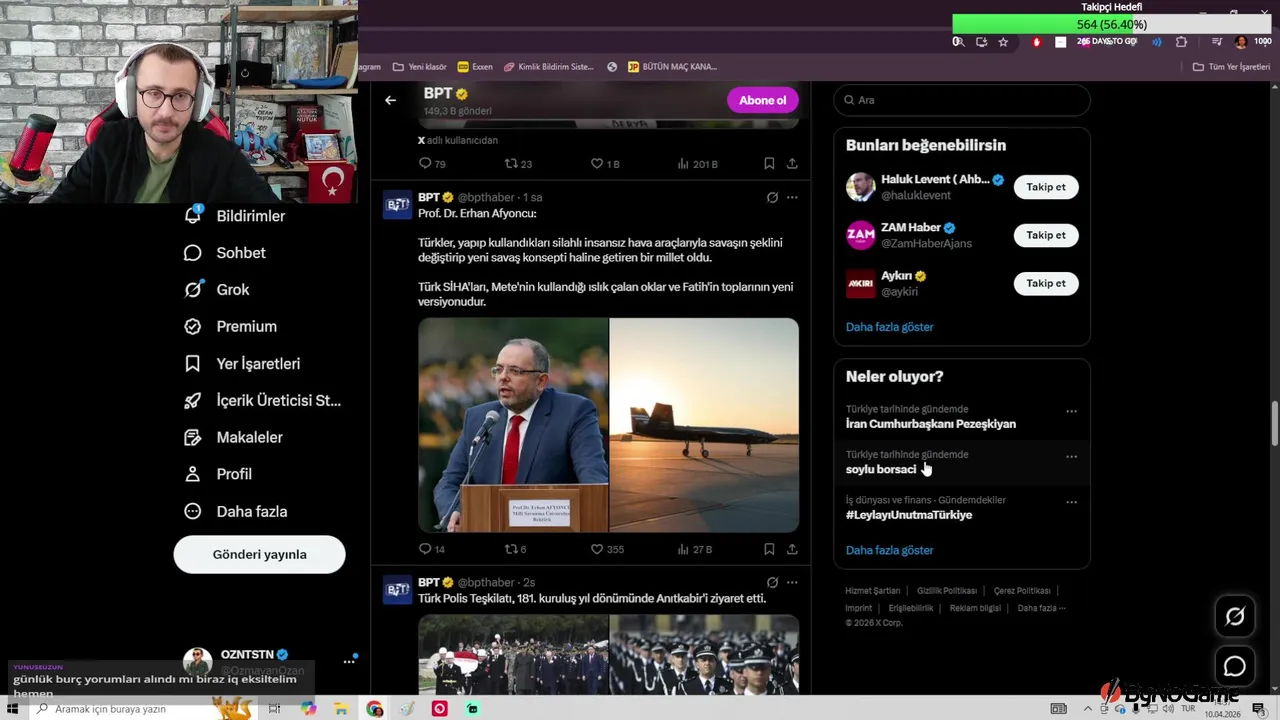1280x720 pixels.
Task: Click the Abone ol button
Action: (763, 100)
